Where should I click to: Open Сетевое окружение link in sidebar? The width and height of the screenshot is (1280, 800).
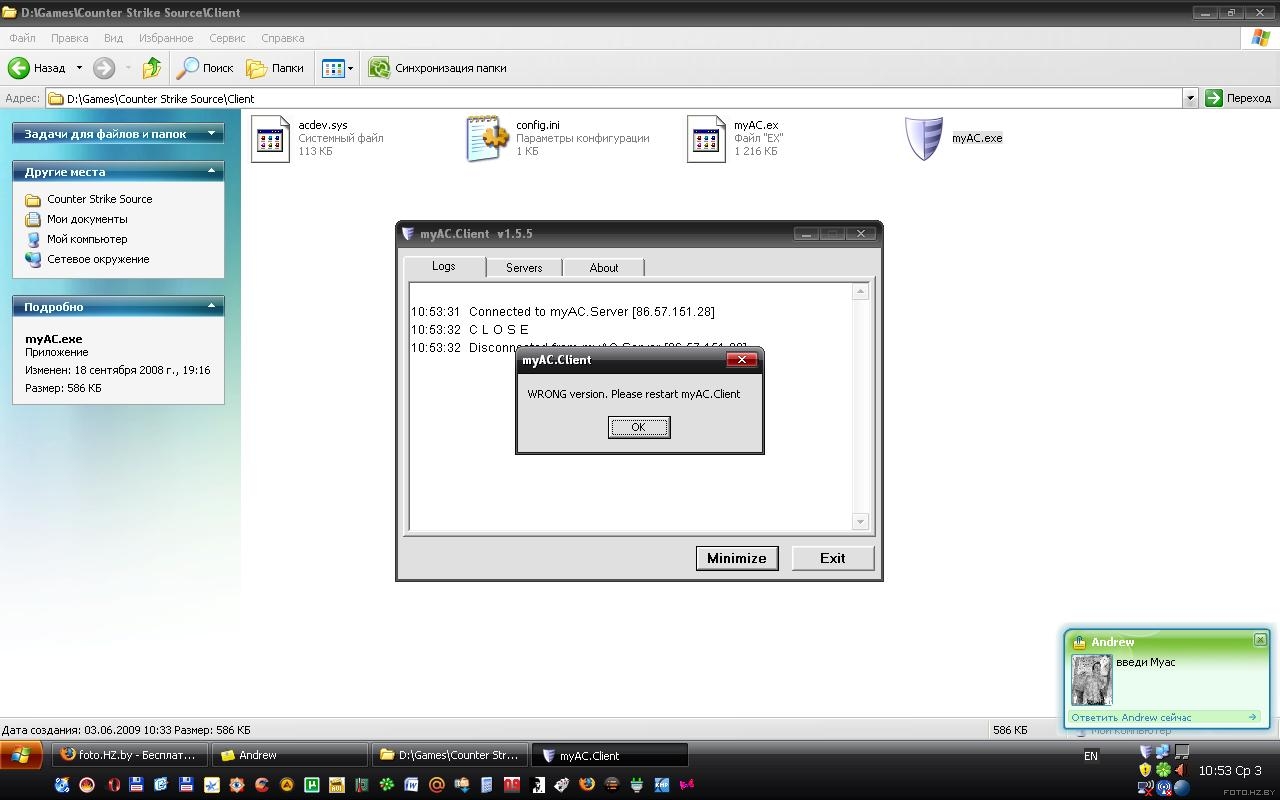click(x=98, y=259)
